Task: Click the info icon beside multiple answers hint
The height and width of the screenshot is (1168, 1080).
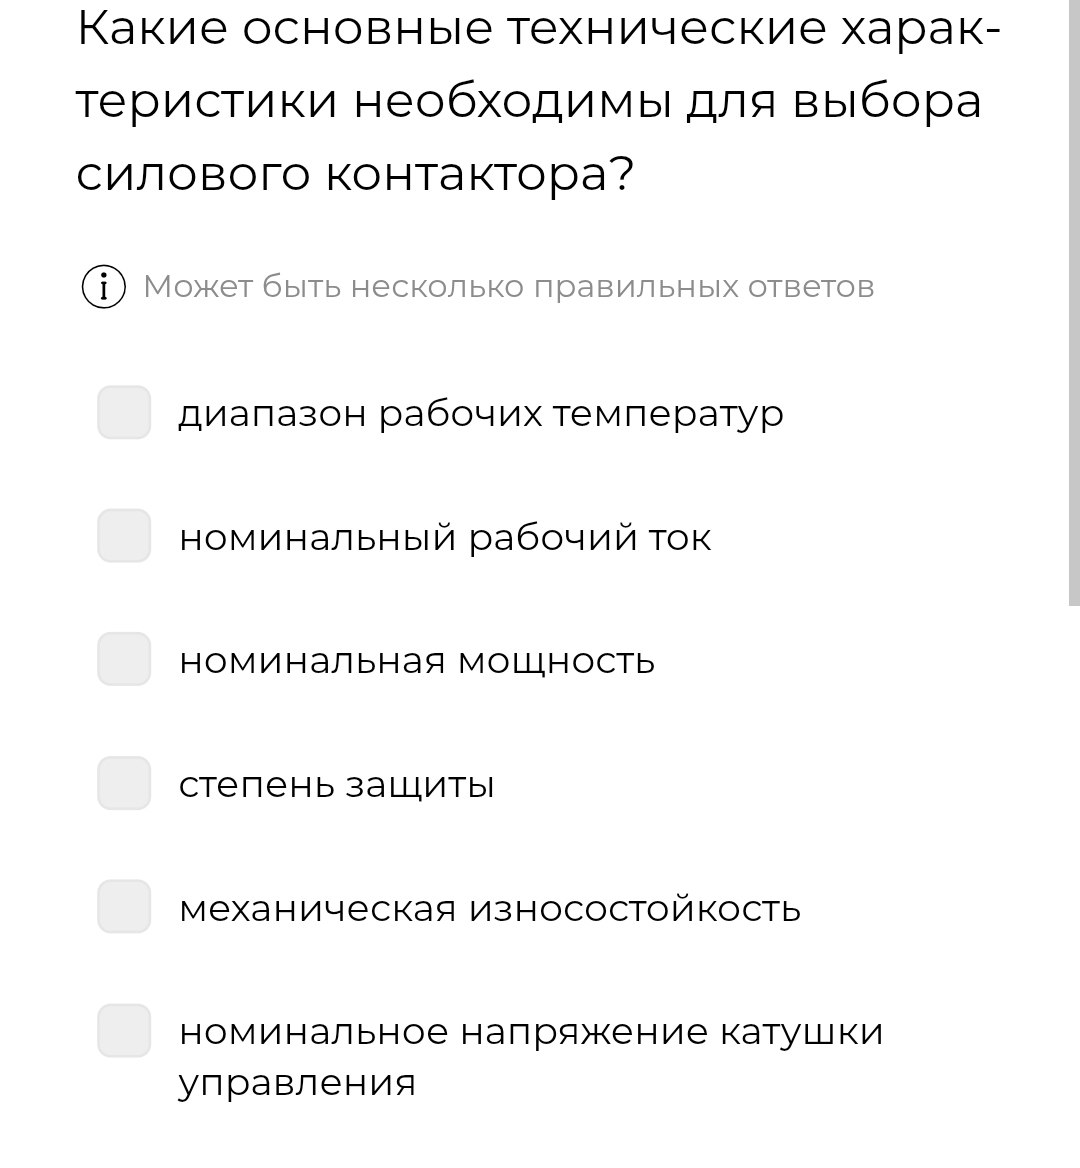Action: 104,287
